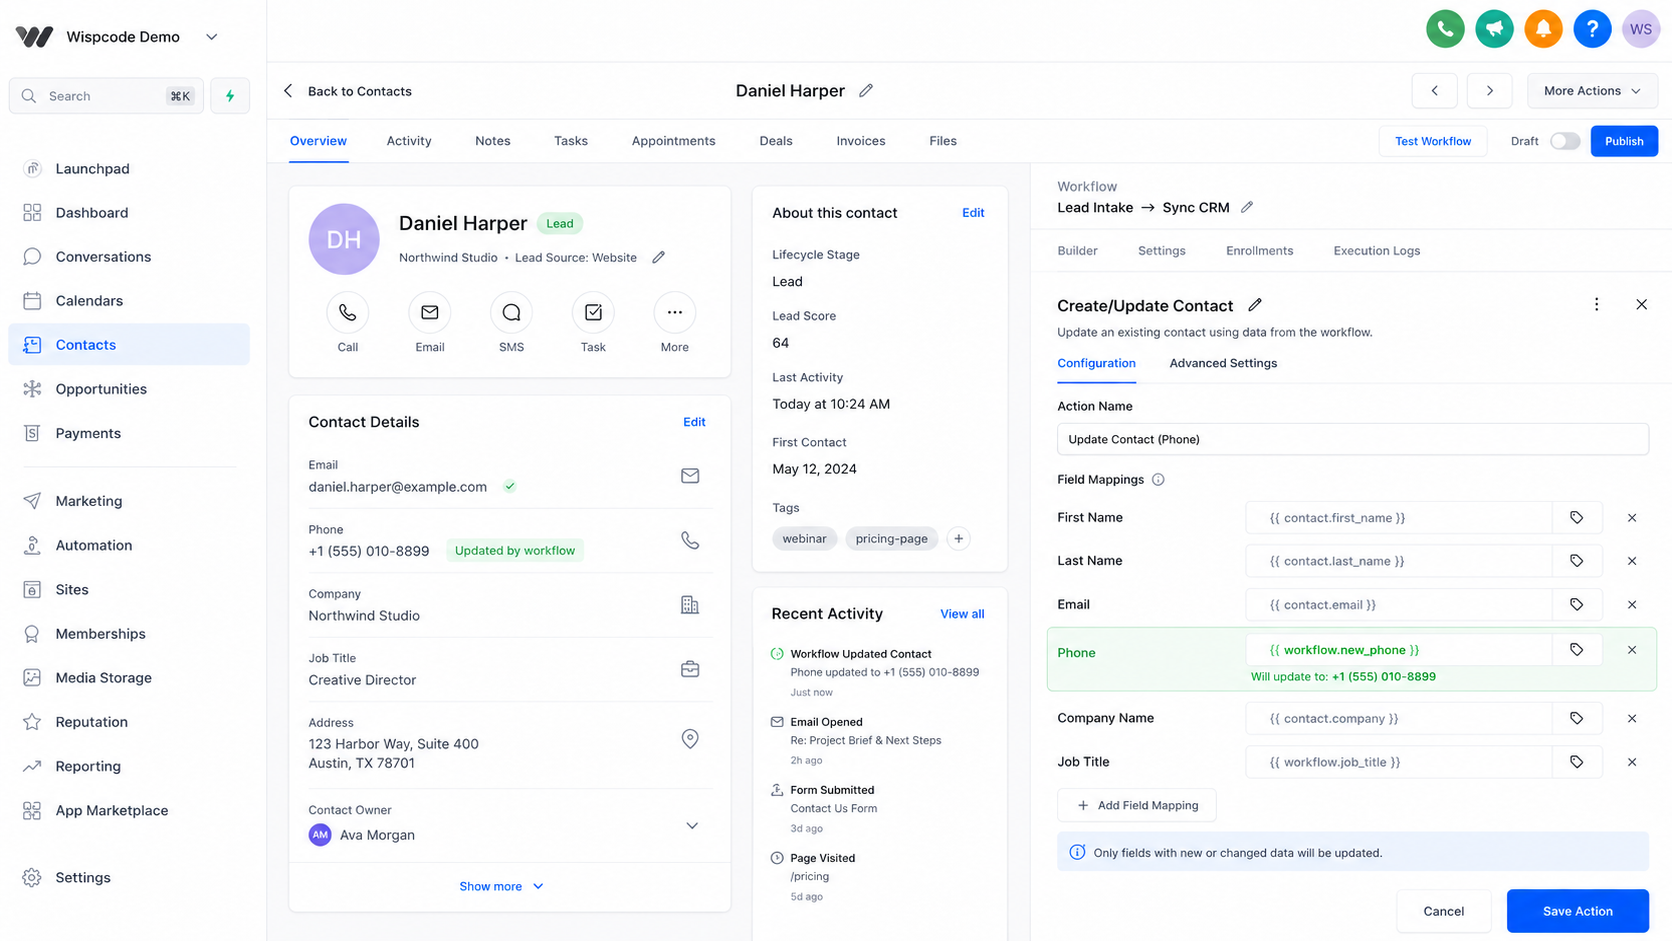
Task: Click the Email action icon on contact card
Action: [429, 313]
